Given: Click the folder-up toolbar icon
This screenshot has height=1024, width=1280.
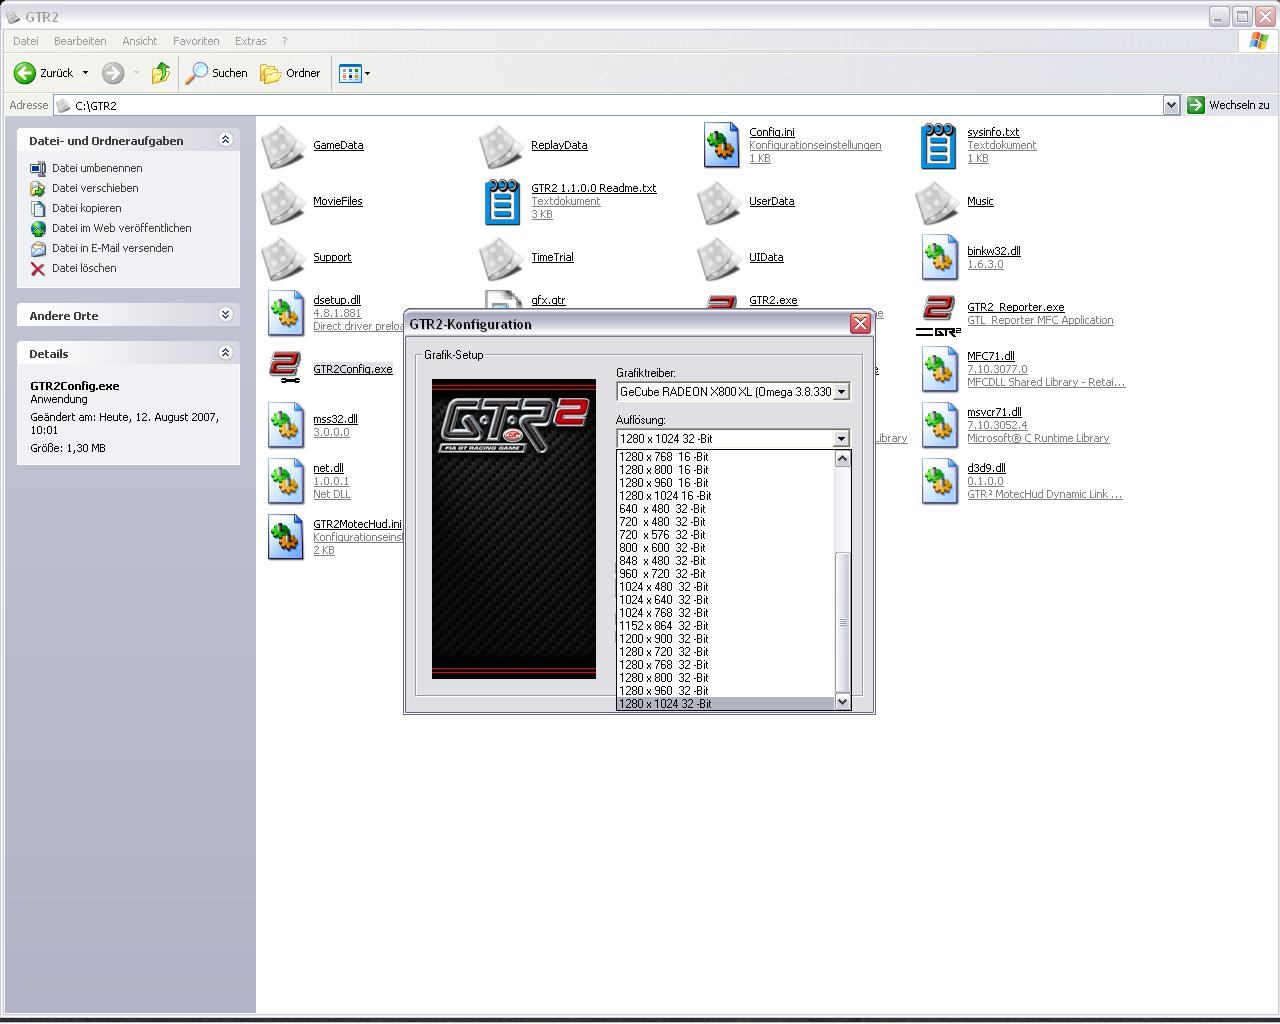Looking at the screenshot, I should click(161, 73).
